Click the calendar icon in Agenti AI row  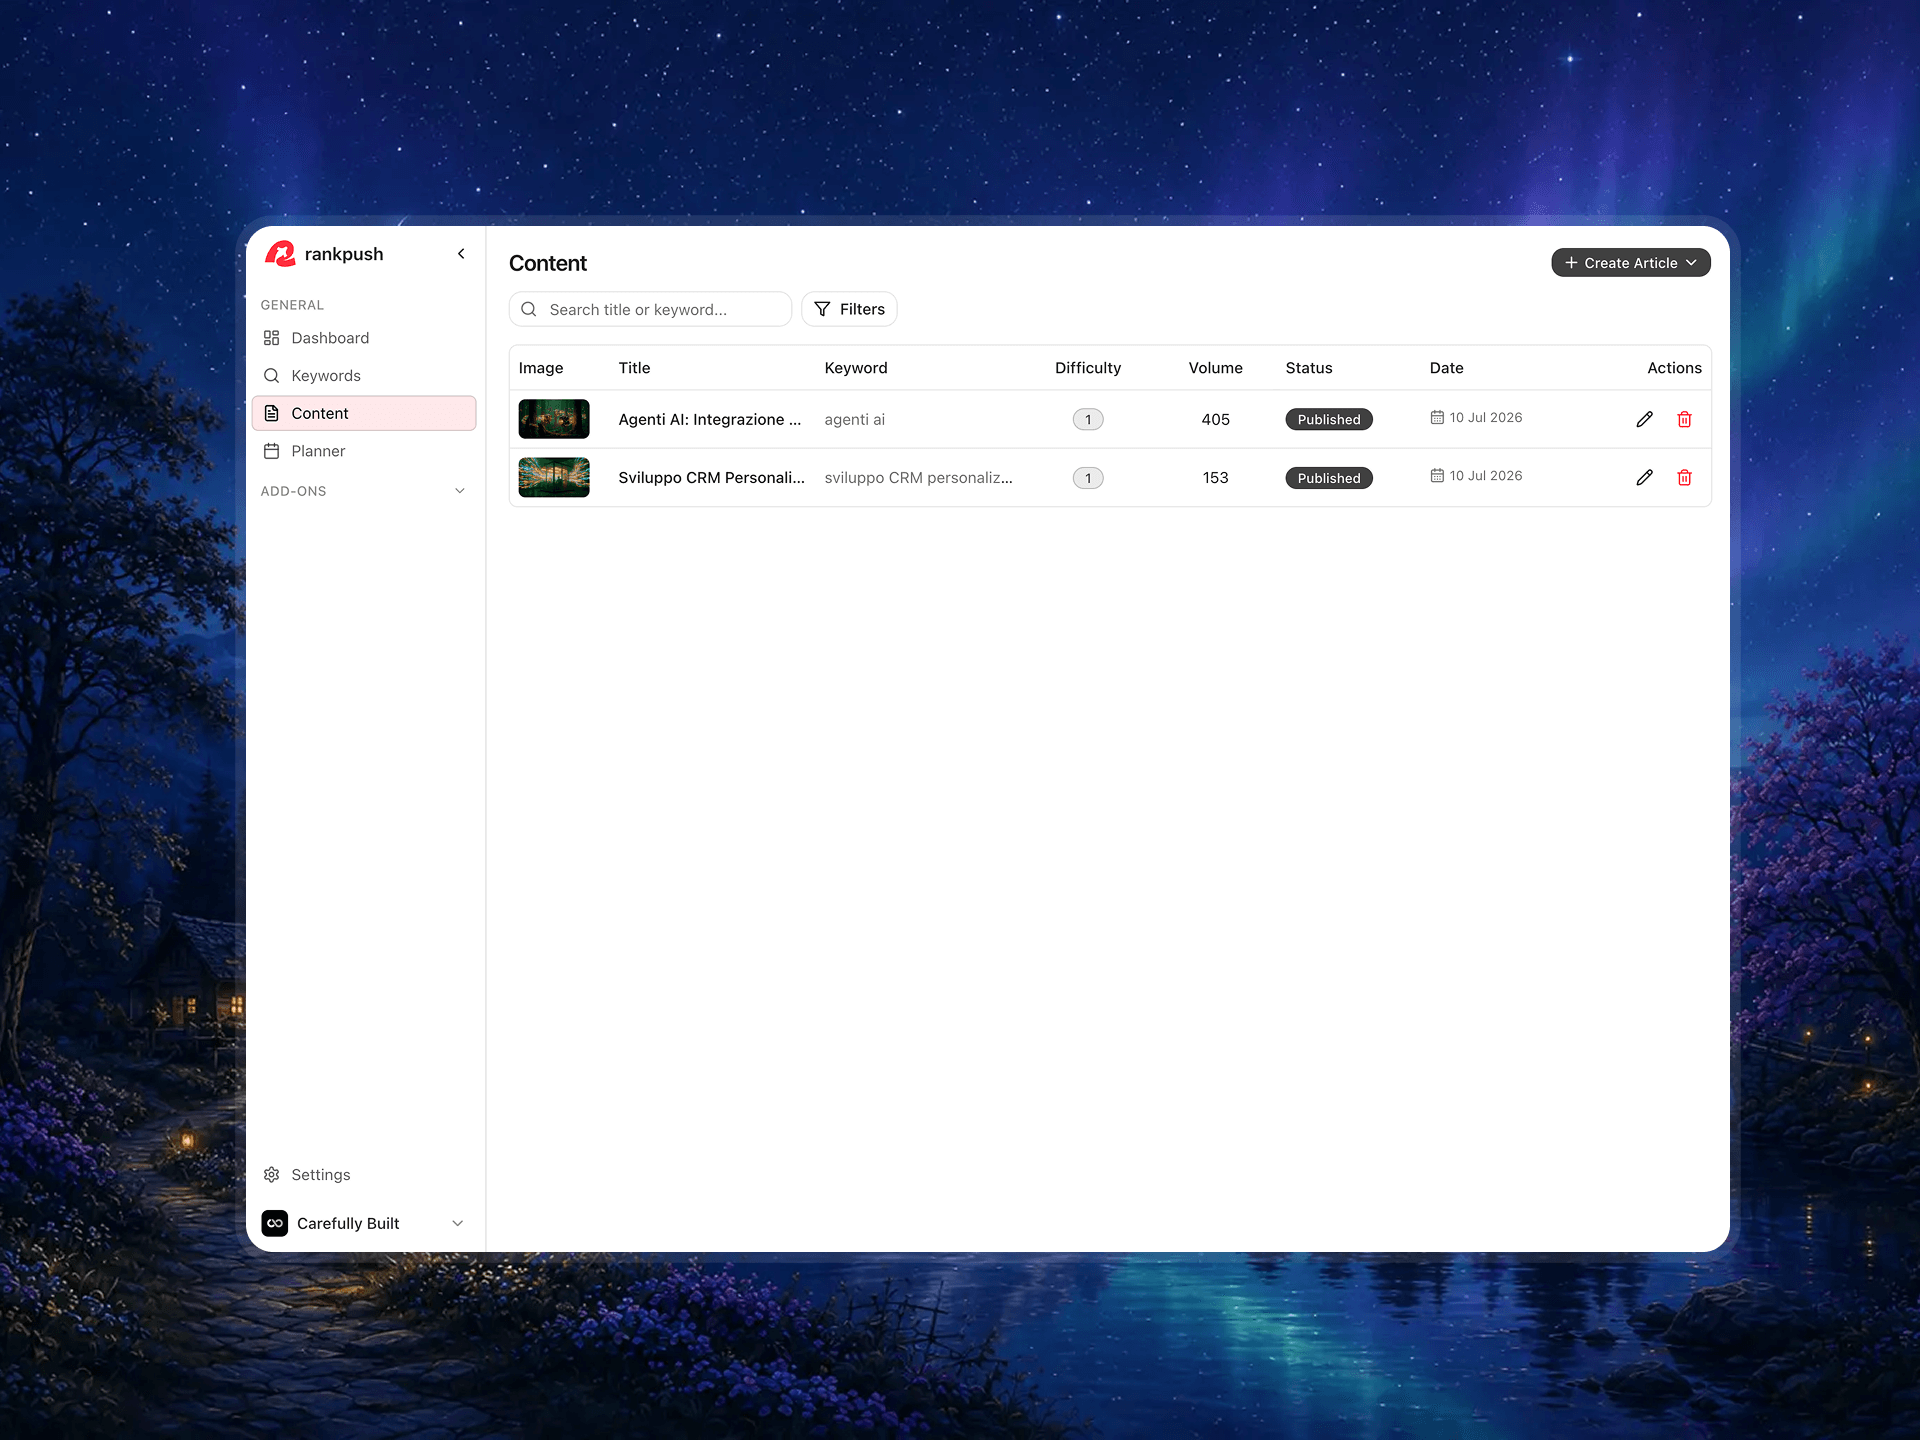pos(1437,418)
